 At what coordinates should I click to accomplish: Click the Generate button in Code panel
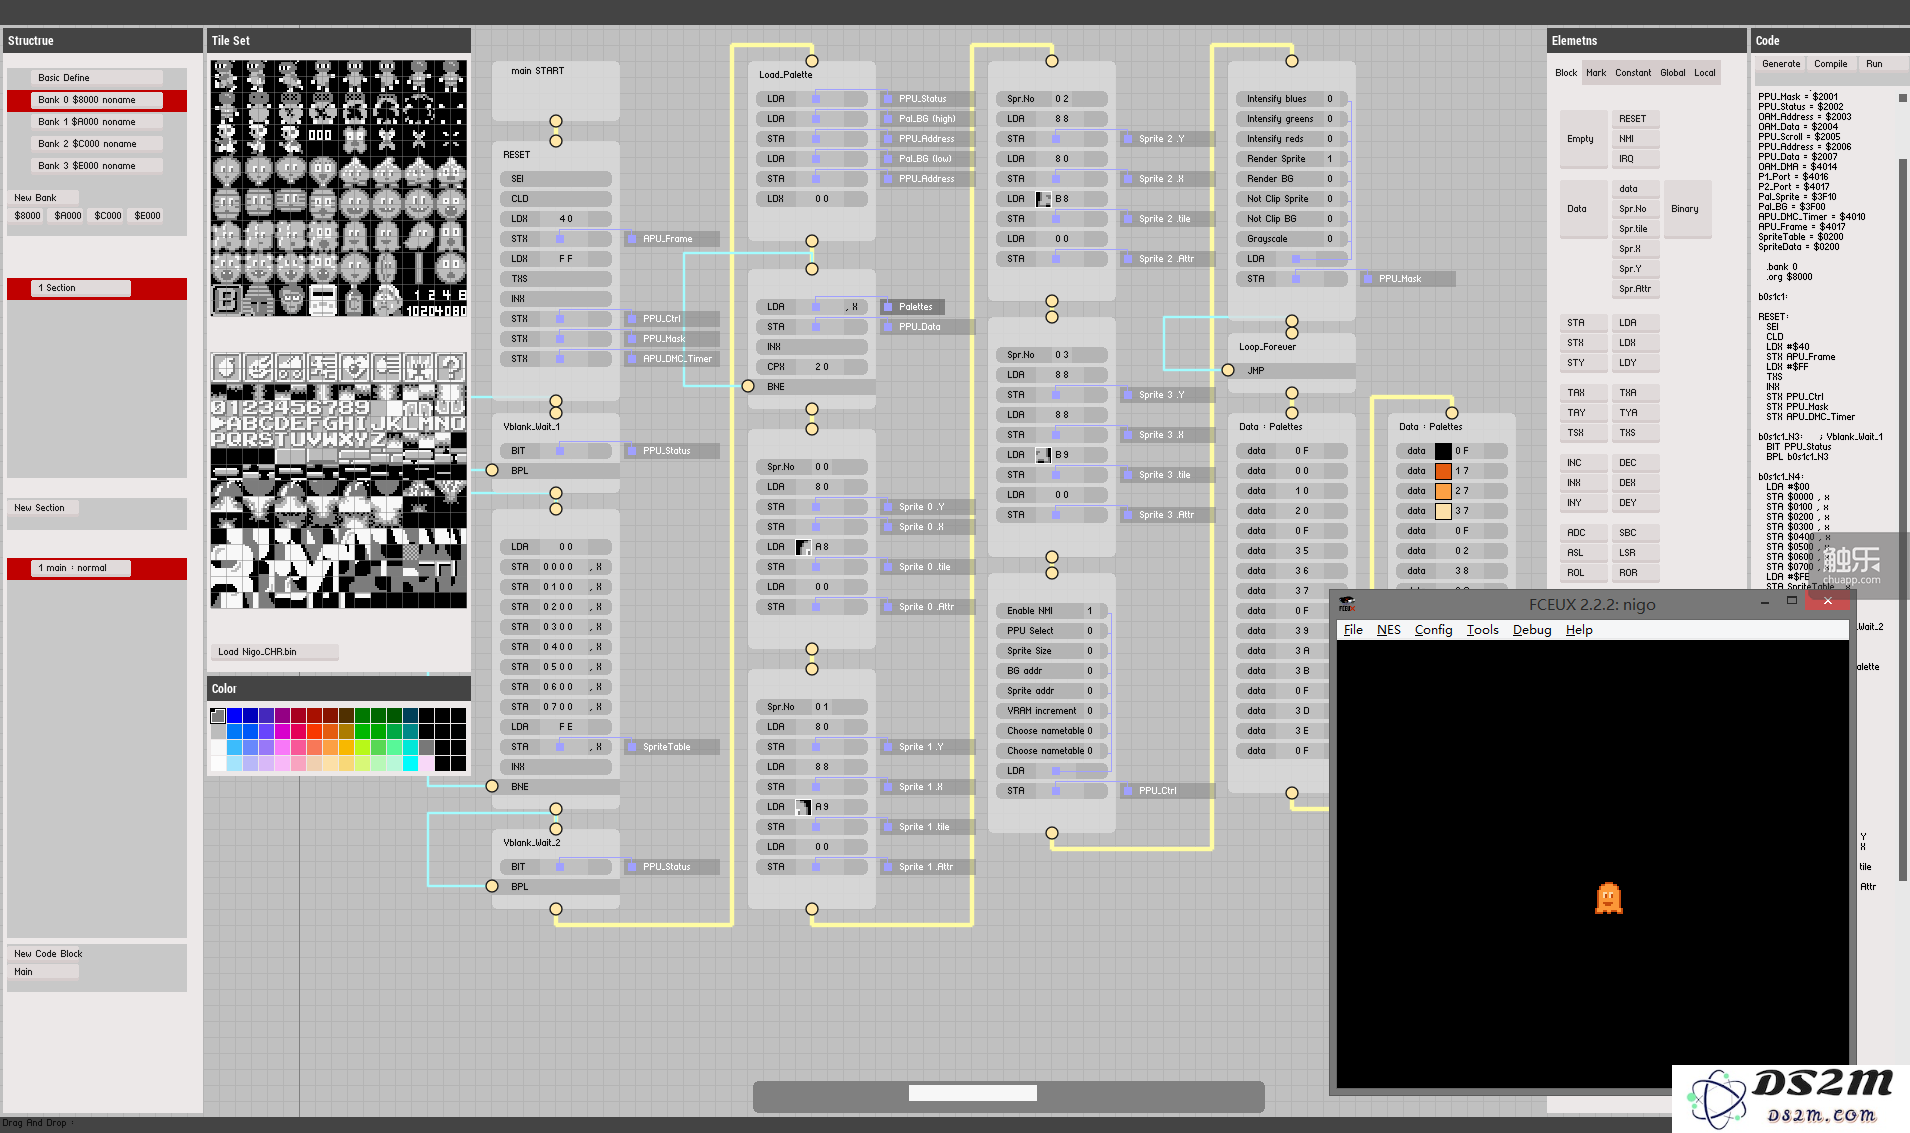pos(1781,64)
